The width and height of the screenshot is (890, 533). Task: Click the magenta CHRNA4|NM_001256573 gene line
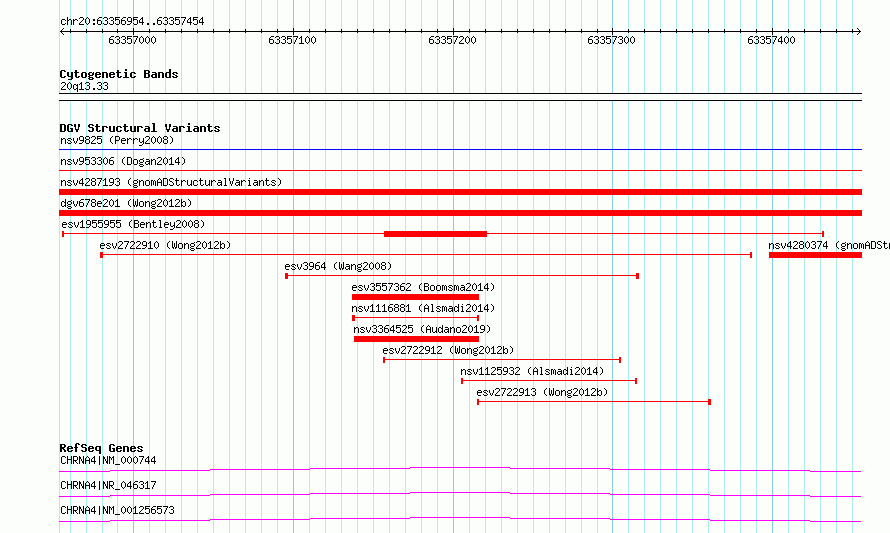pos(460,519)
